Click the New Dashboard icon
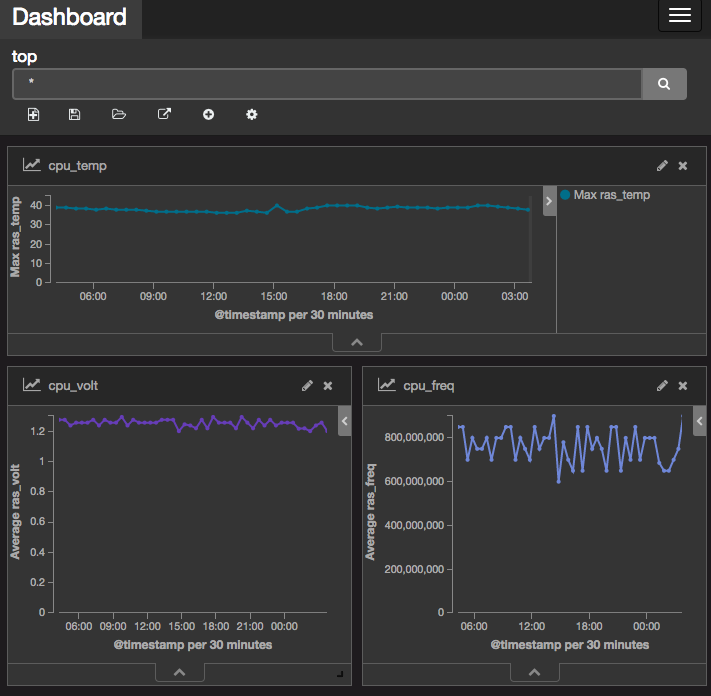This screenshot has width=711, height=696. tap(33, 115)
